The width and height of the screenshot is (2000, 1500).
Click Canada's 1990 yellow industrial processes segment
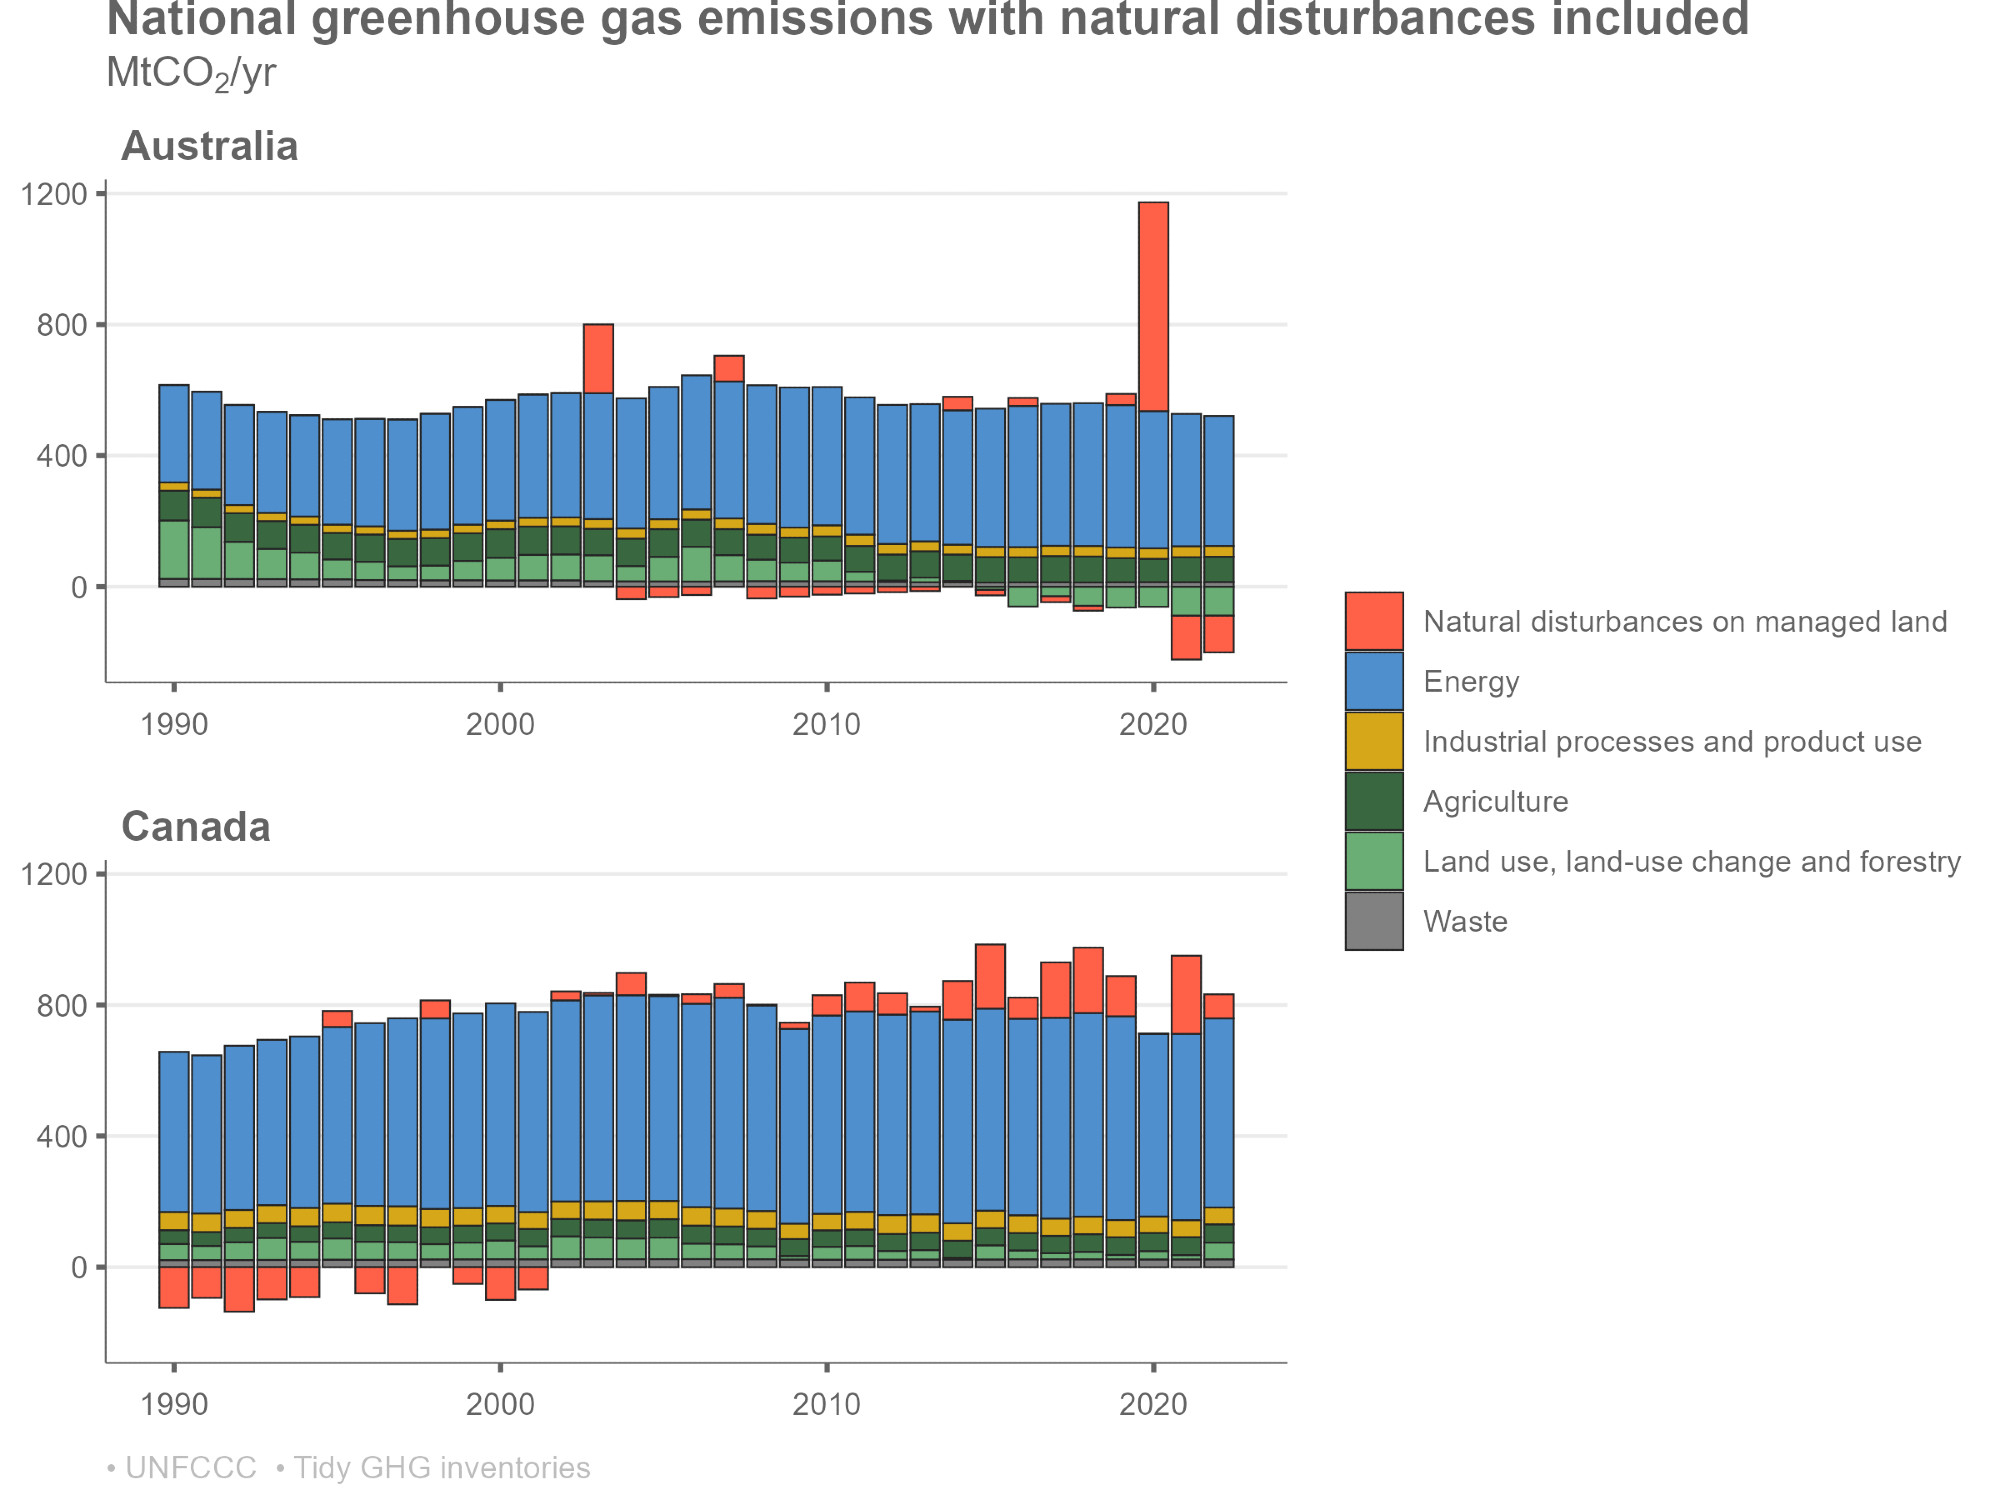pyautogui.click(x=174, y=1221)
